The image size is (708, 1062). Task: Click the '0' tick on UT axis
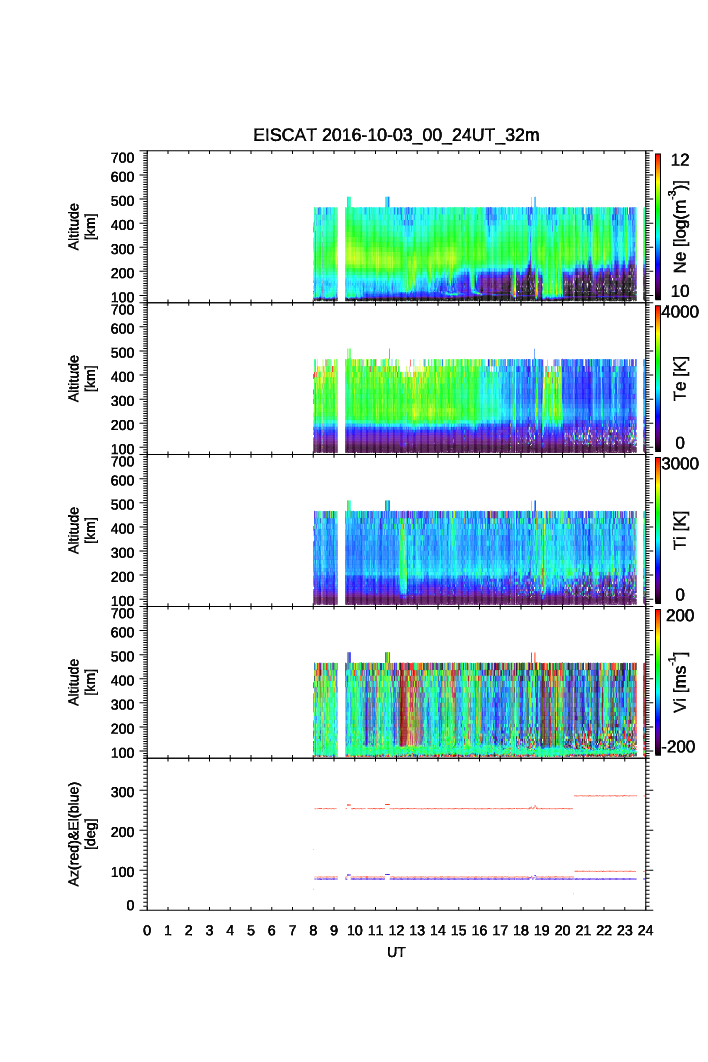click(x=147, y=931)
